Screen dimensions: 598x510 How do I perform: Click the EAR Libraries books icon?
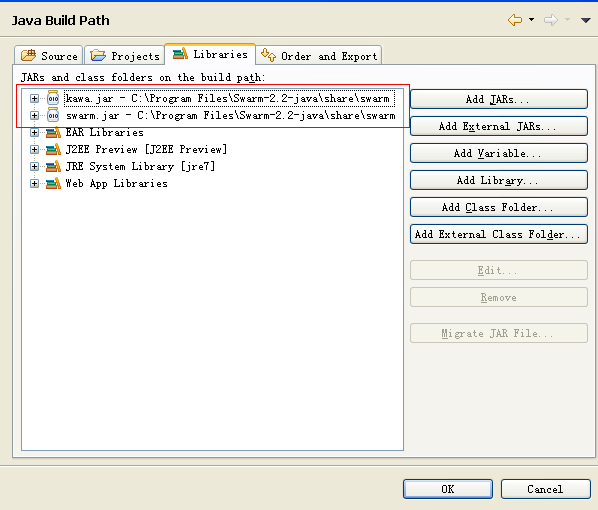tap(53, 132)
